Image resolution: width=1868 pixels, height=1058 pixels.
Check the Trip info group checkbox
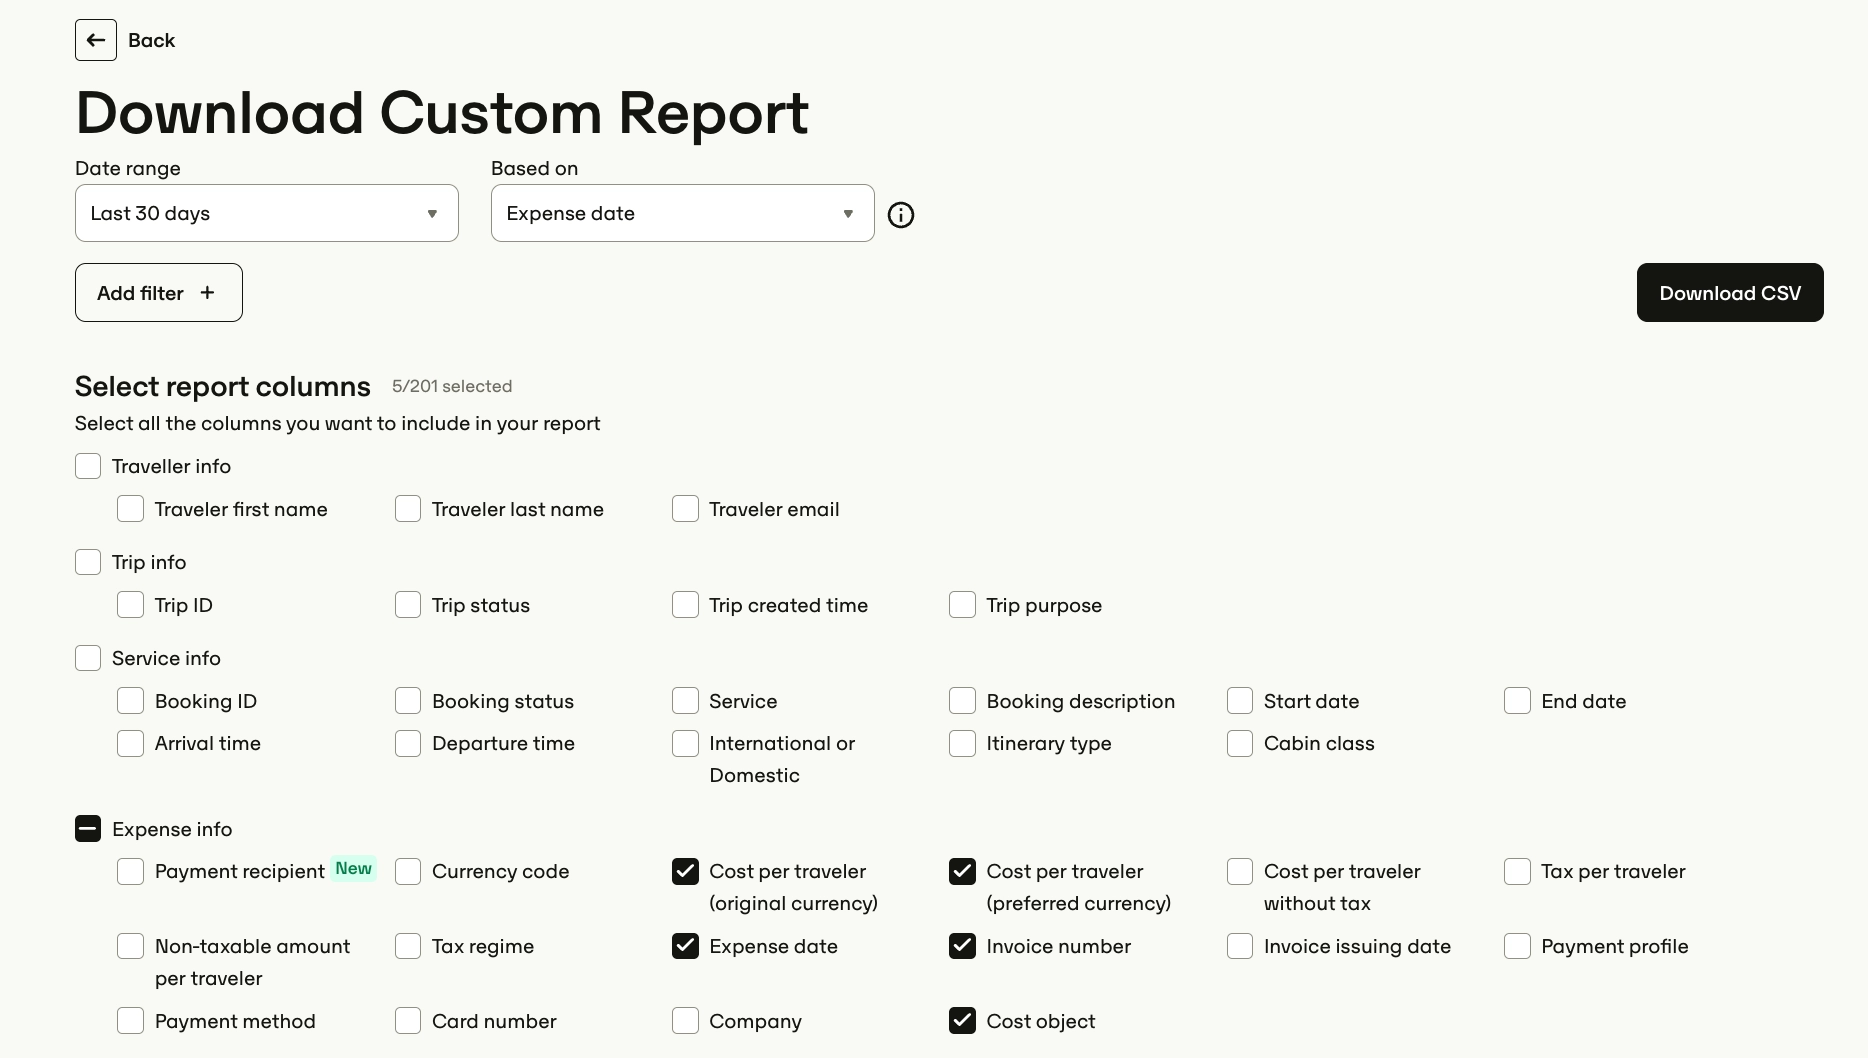[x=88, y=562]
